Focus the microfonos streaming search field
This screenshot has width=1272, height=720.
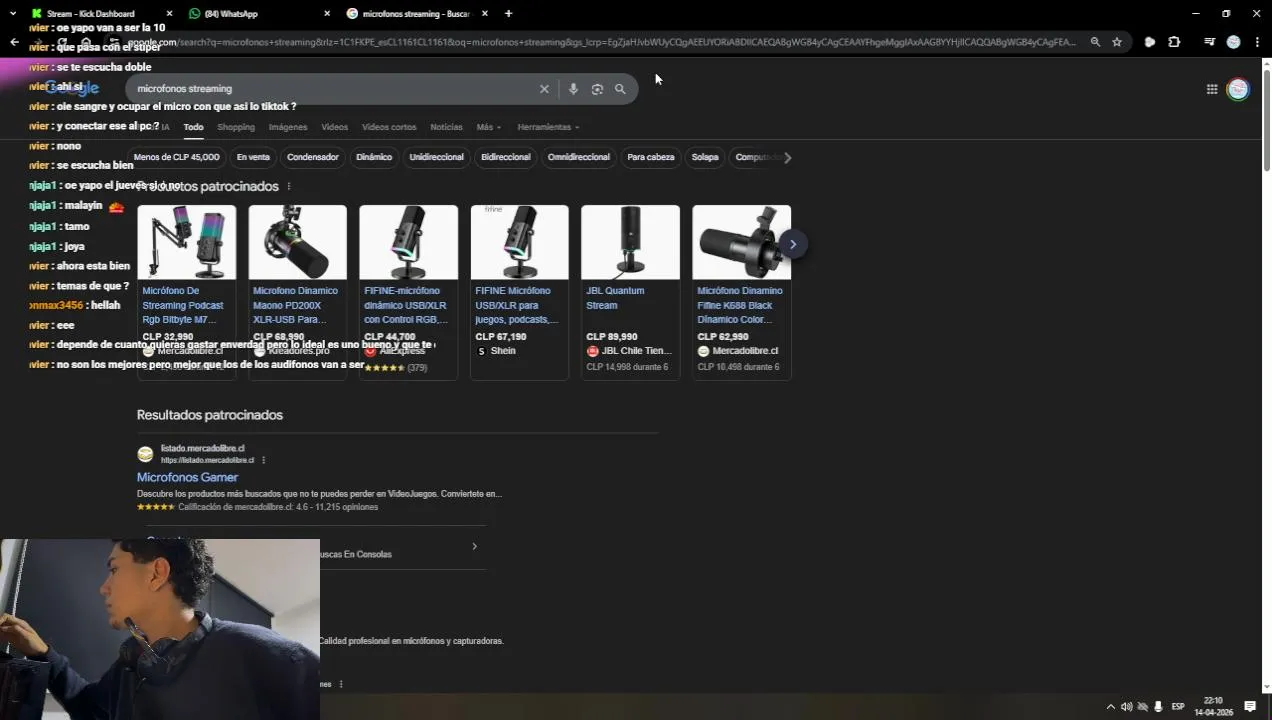pyautogui.click(x=335, y=89)
